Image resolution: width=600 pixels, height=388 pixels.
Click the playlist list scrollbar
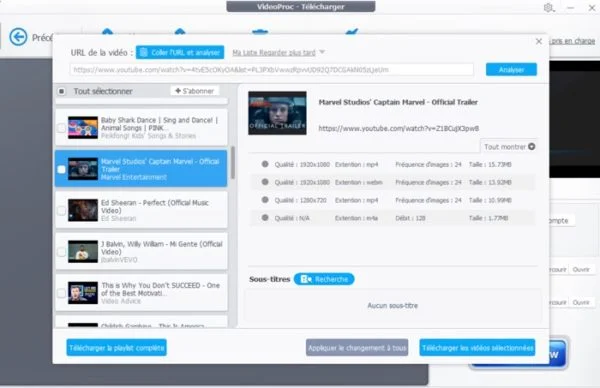pos(233,163)
